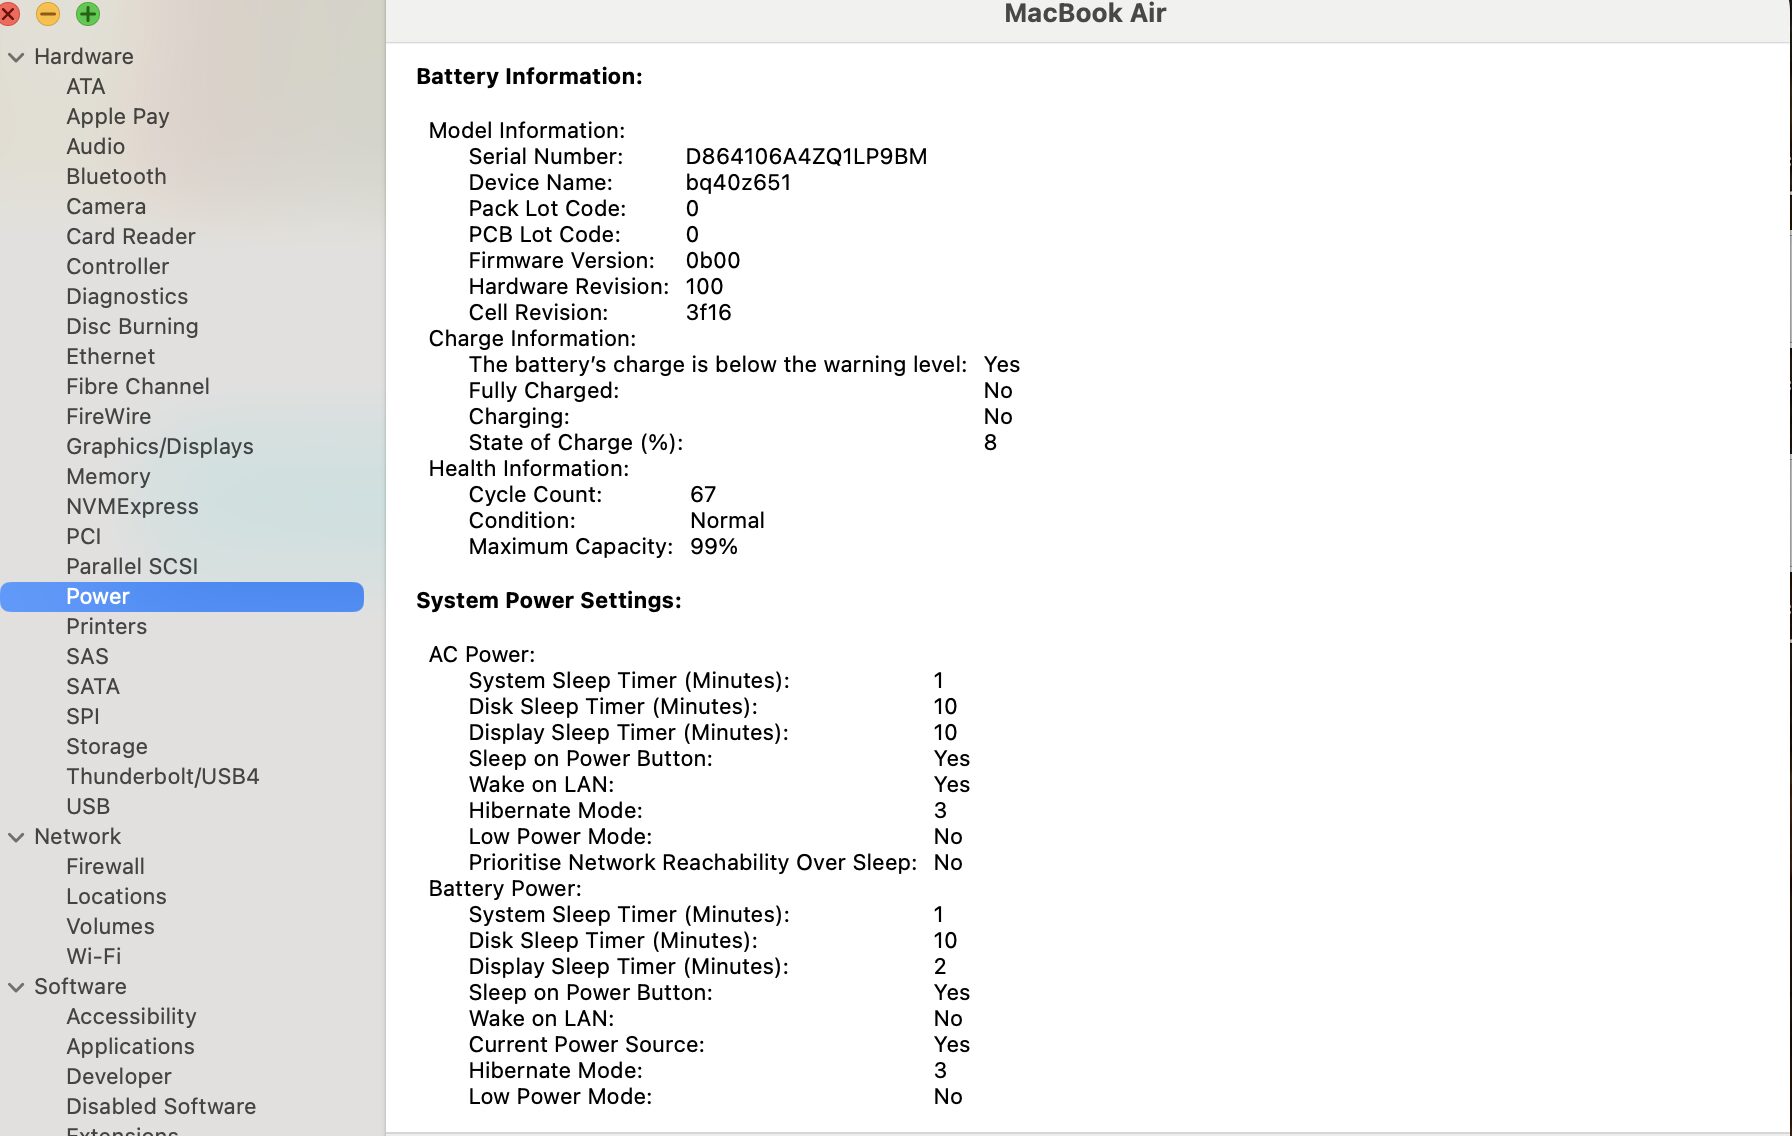Select the Card Reader entry
The height and width of the screenshot is (1136, 1792).
click(x=130, y=237)
